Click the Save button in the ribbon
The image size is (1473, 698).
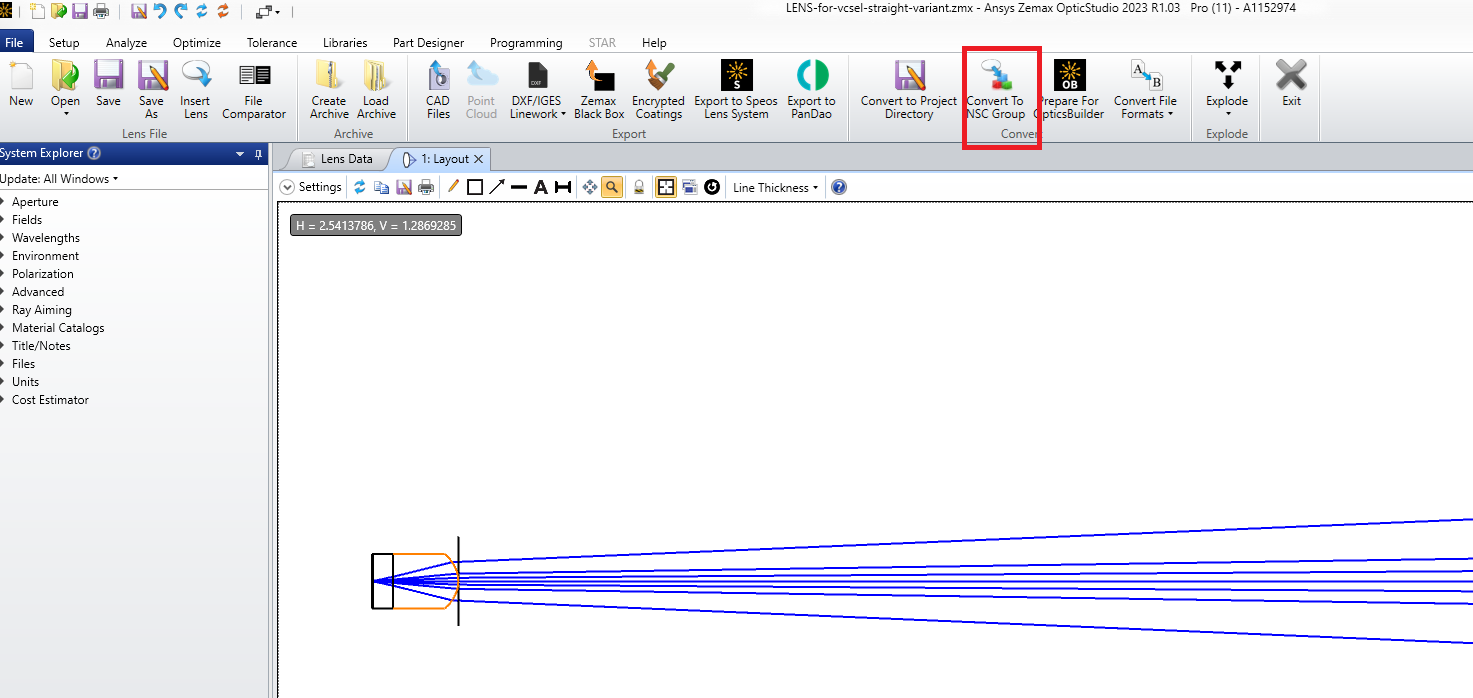point(108,84)
